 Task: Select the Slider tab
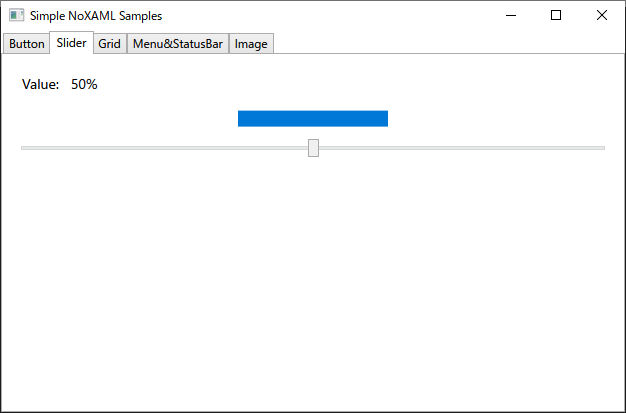tap(71, 42)
